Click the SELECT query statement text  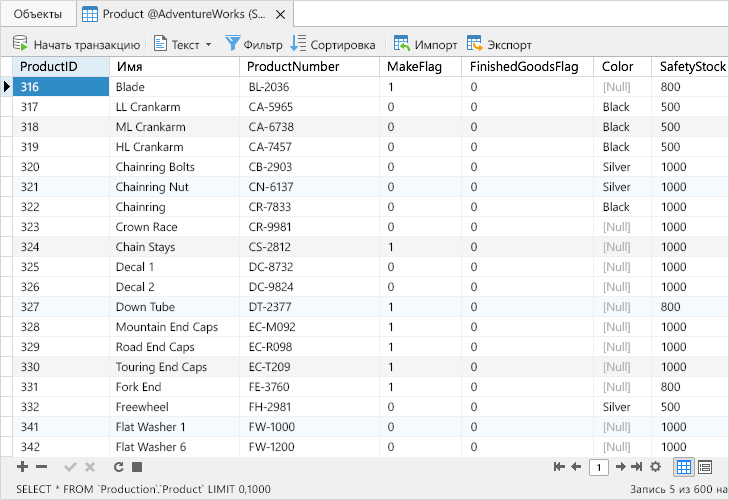[x=143, y=489]
